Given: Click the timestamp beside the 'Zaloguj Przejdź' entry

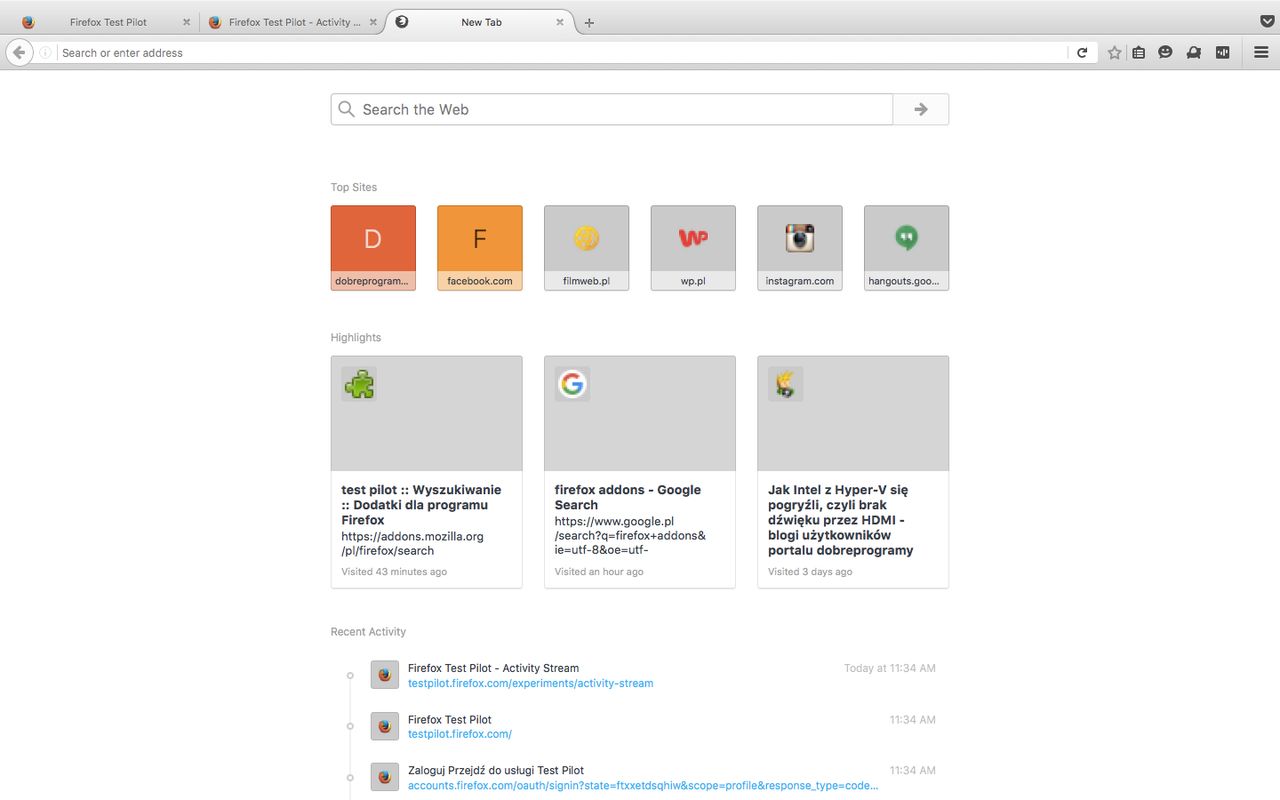Looking at the screenshot, I should (x=913, y=771).
